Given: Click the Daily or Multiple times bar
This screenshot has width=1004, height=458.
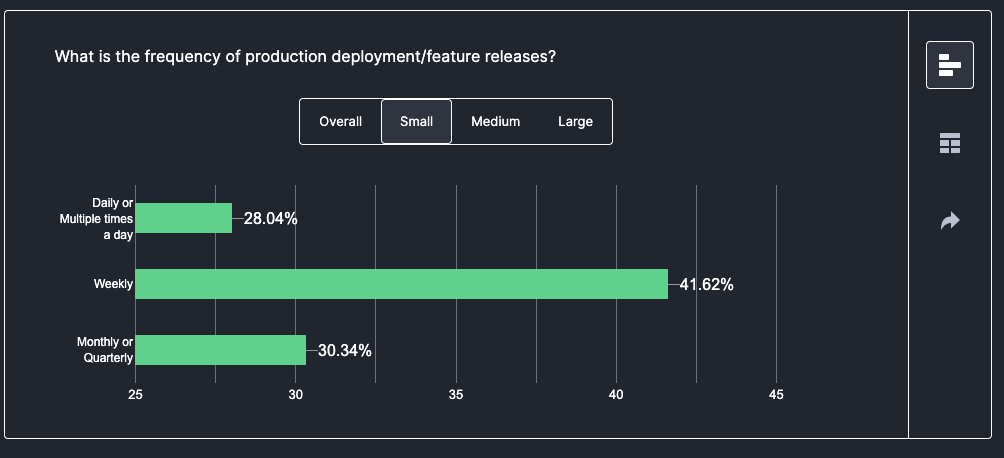Looking at the screenshot, I should point(183,218).
